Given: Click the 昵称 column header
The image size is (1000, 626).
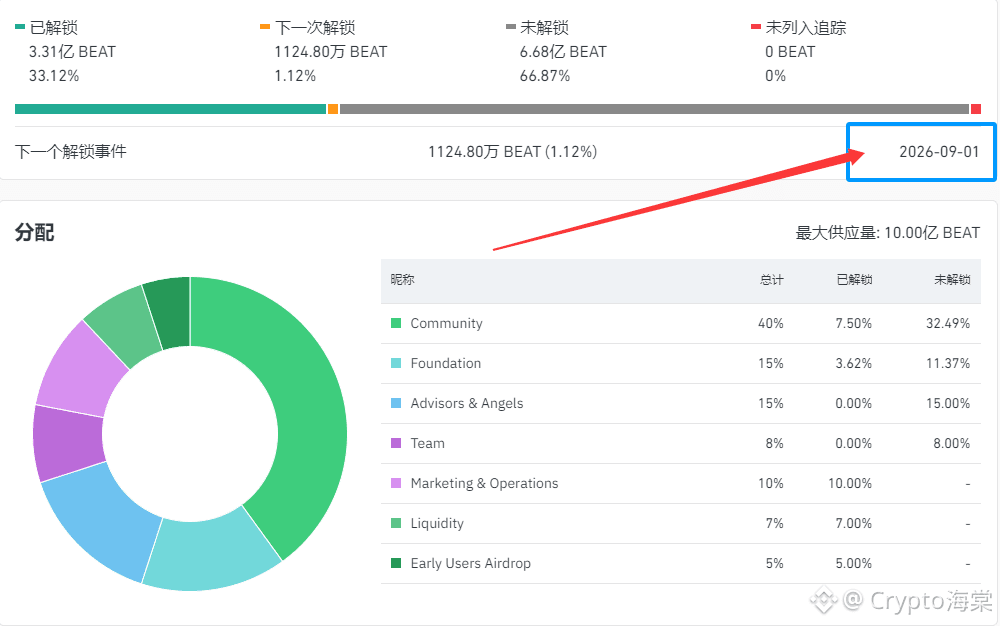Looking at the screenshot, I should point(402,279).
